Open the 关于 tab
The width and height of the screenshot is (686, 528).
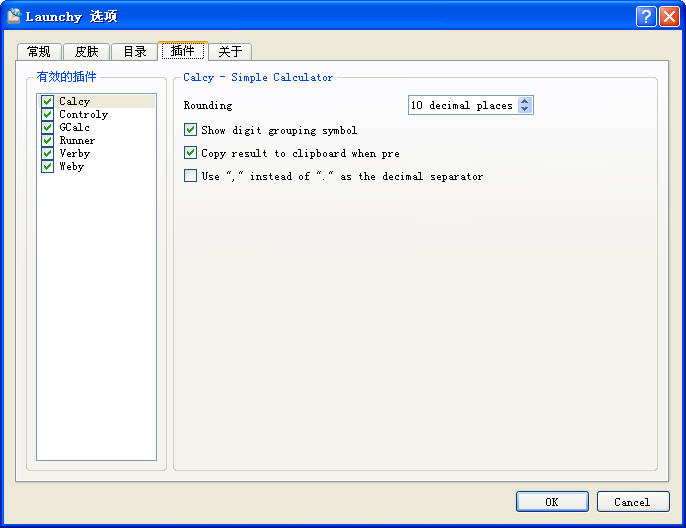point(230,52)
